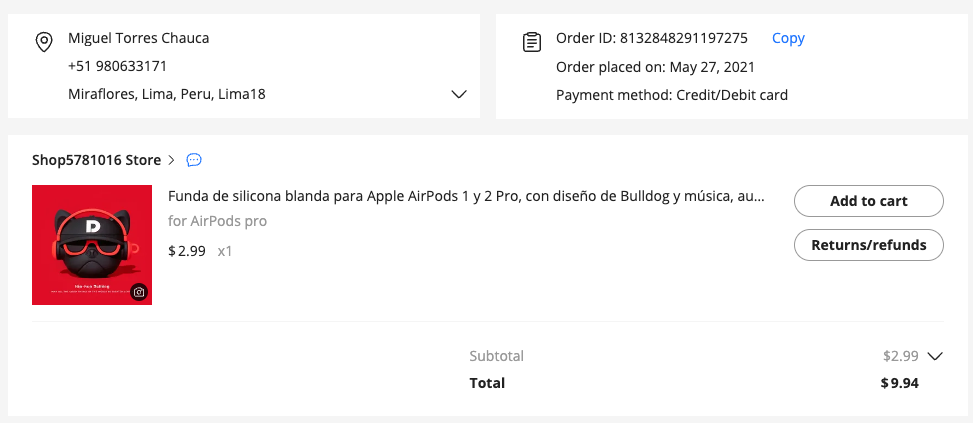Open chat with store via message icon

(195, 160)
